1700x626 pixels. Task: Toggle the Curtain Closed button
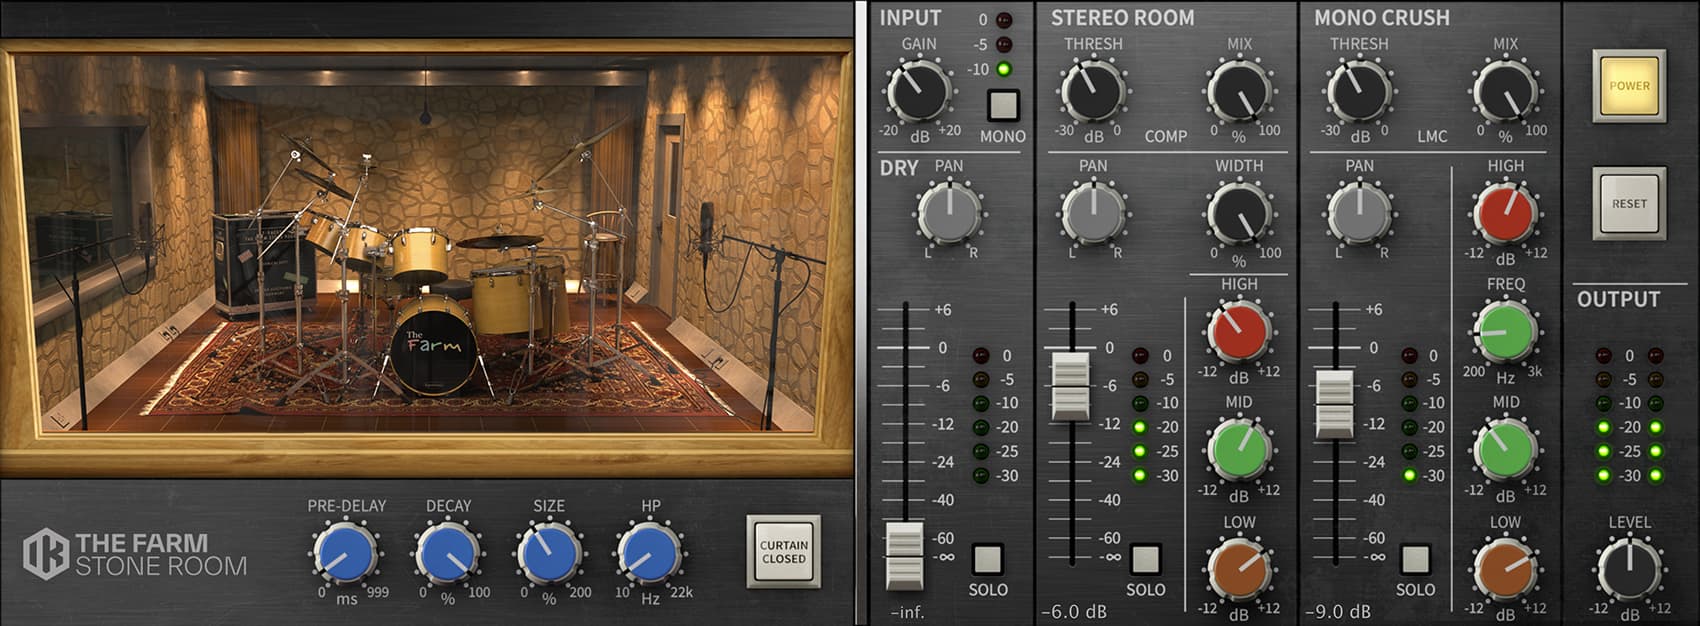(x=783, y=552)
